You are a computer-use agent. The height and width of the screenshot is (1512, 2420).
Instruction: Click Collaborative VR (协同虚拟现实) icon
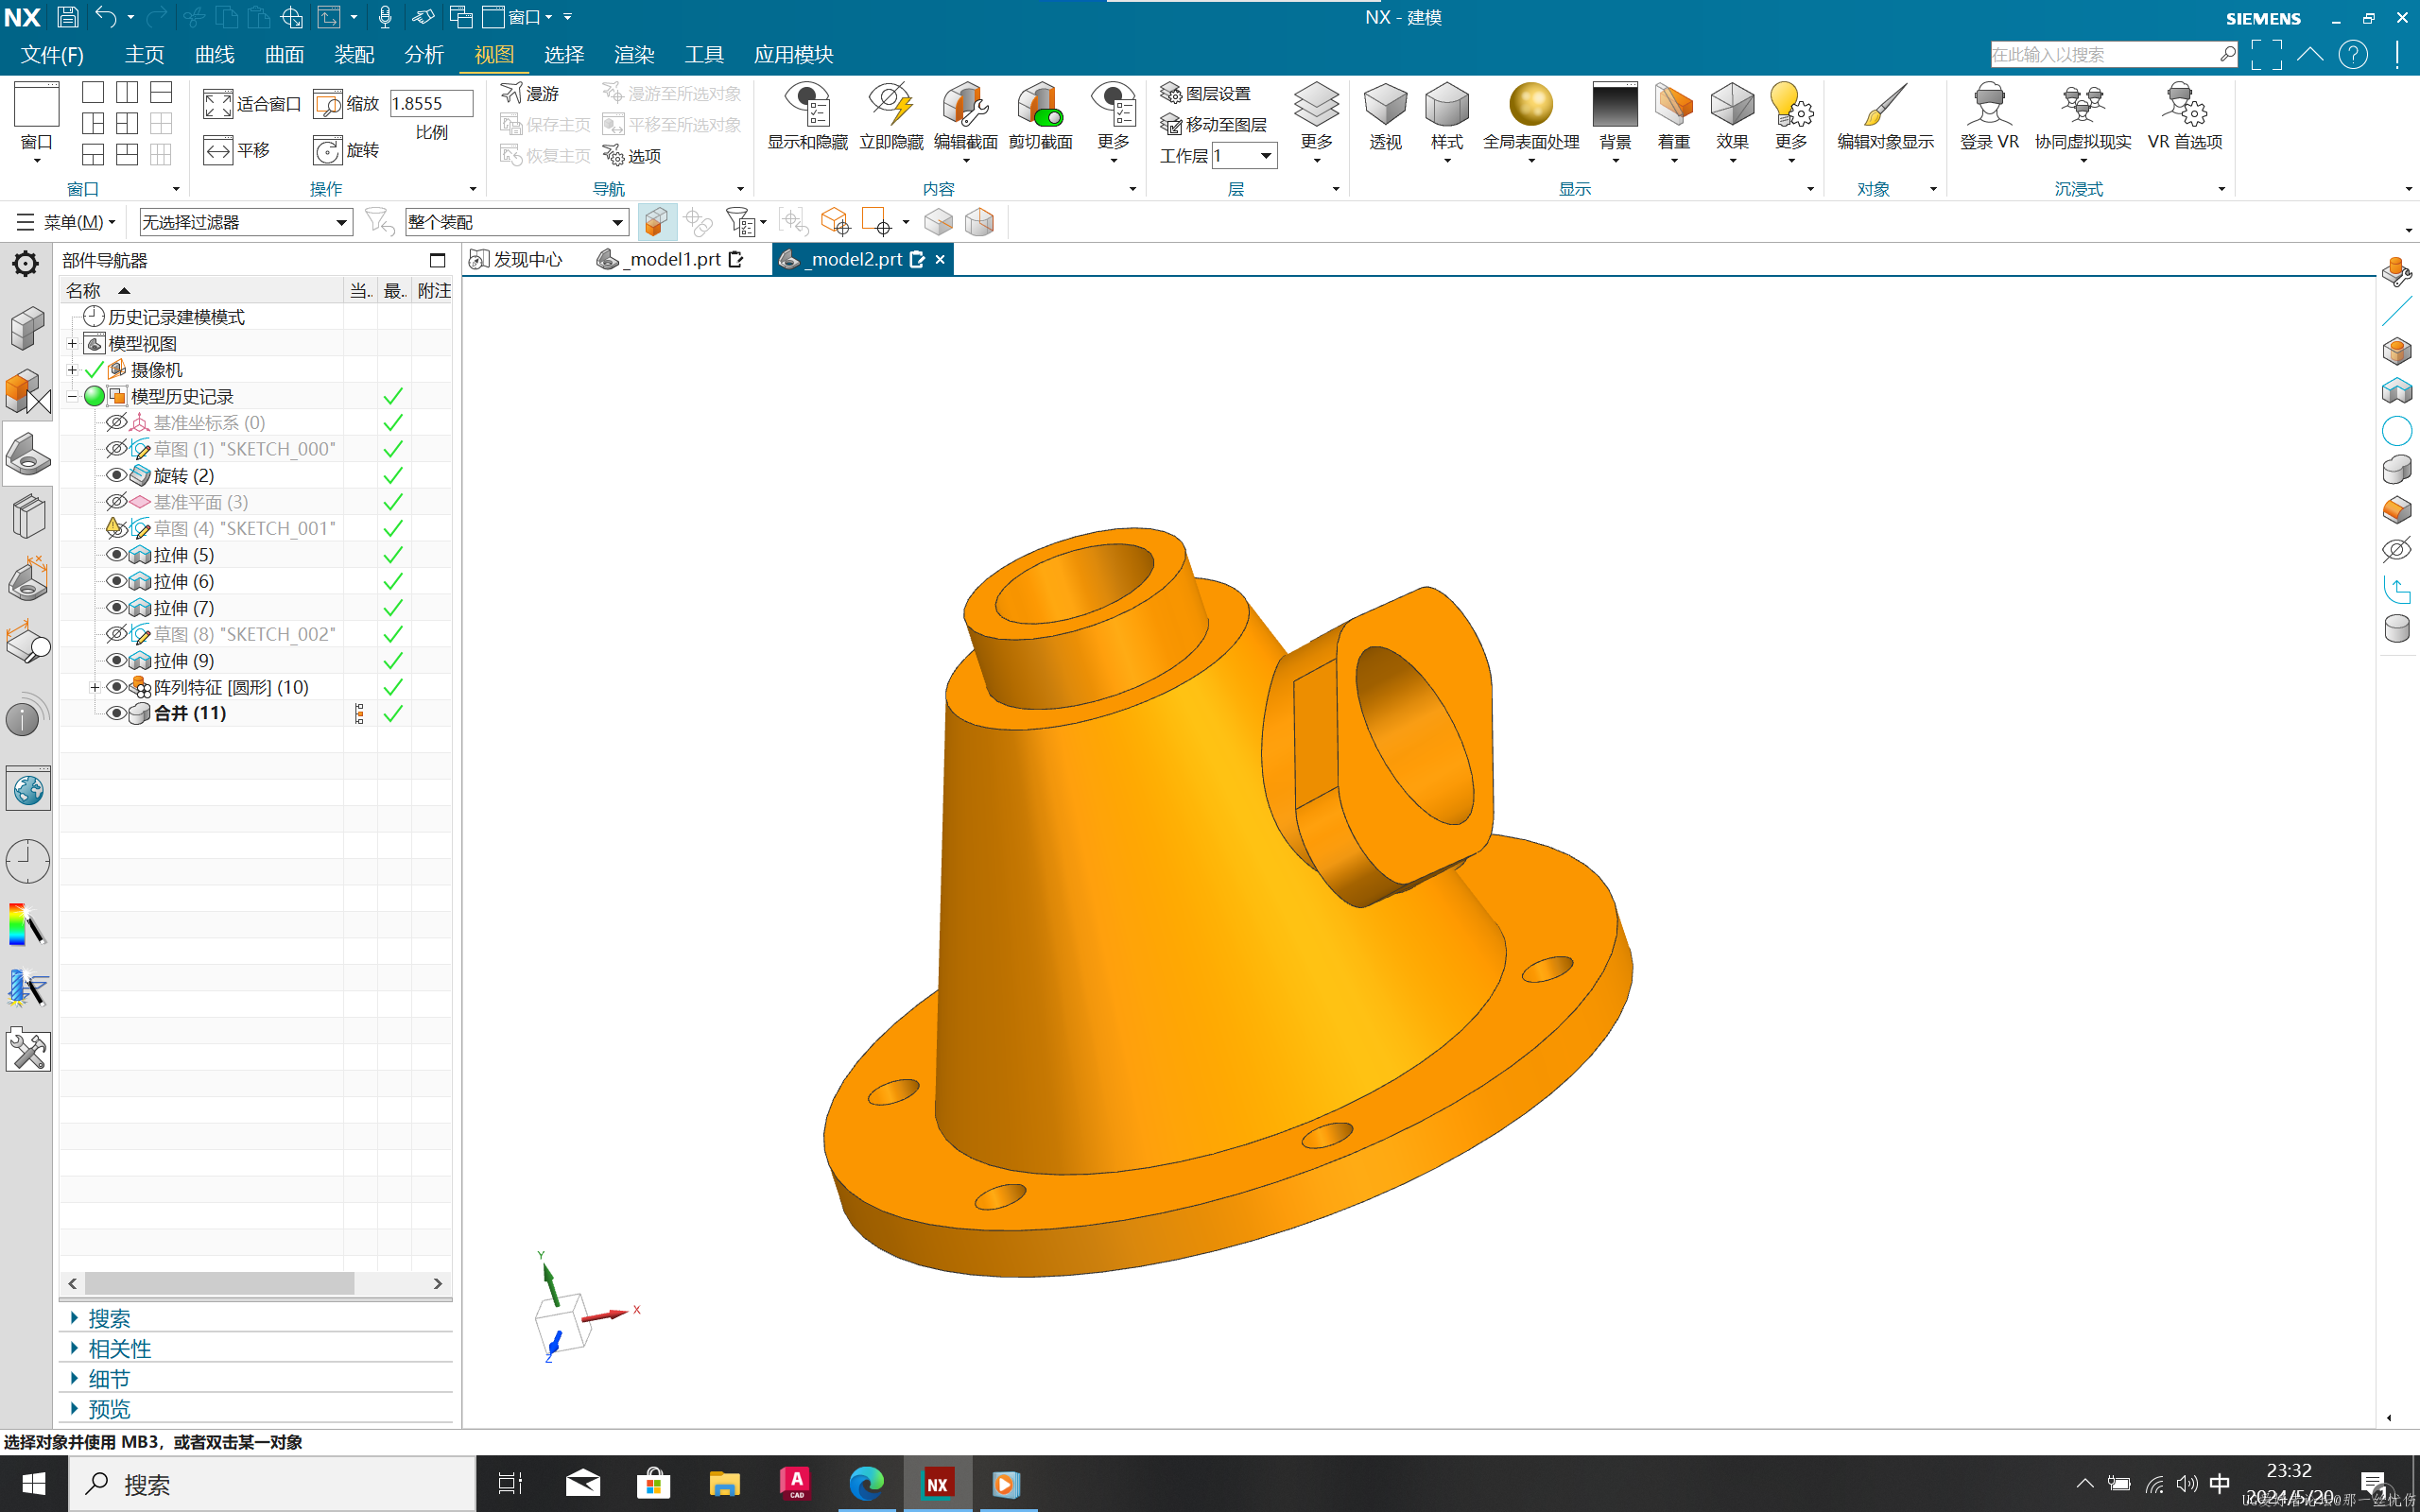[2083, 116]
